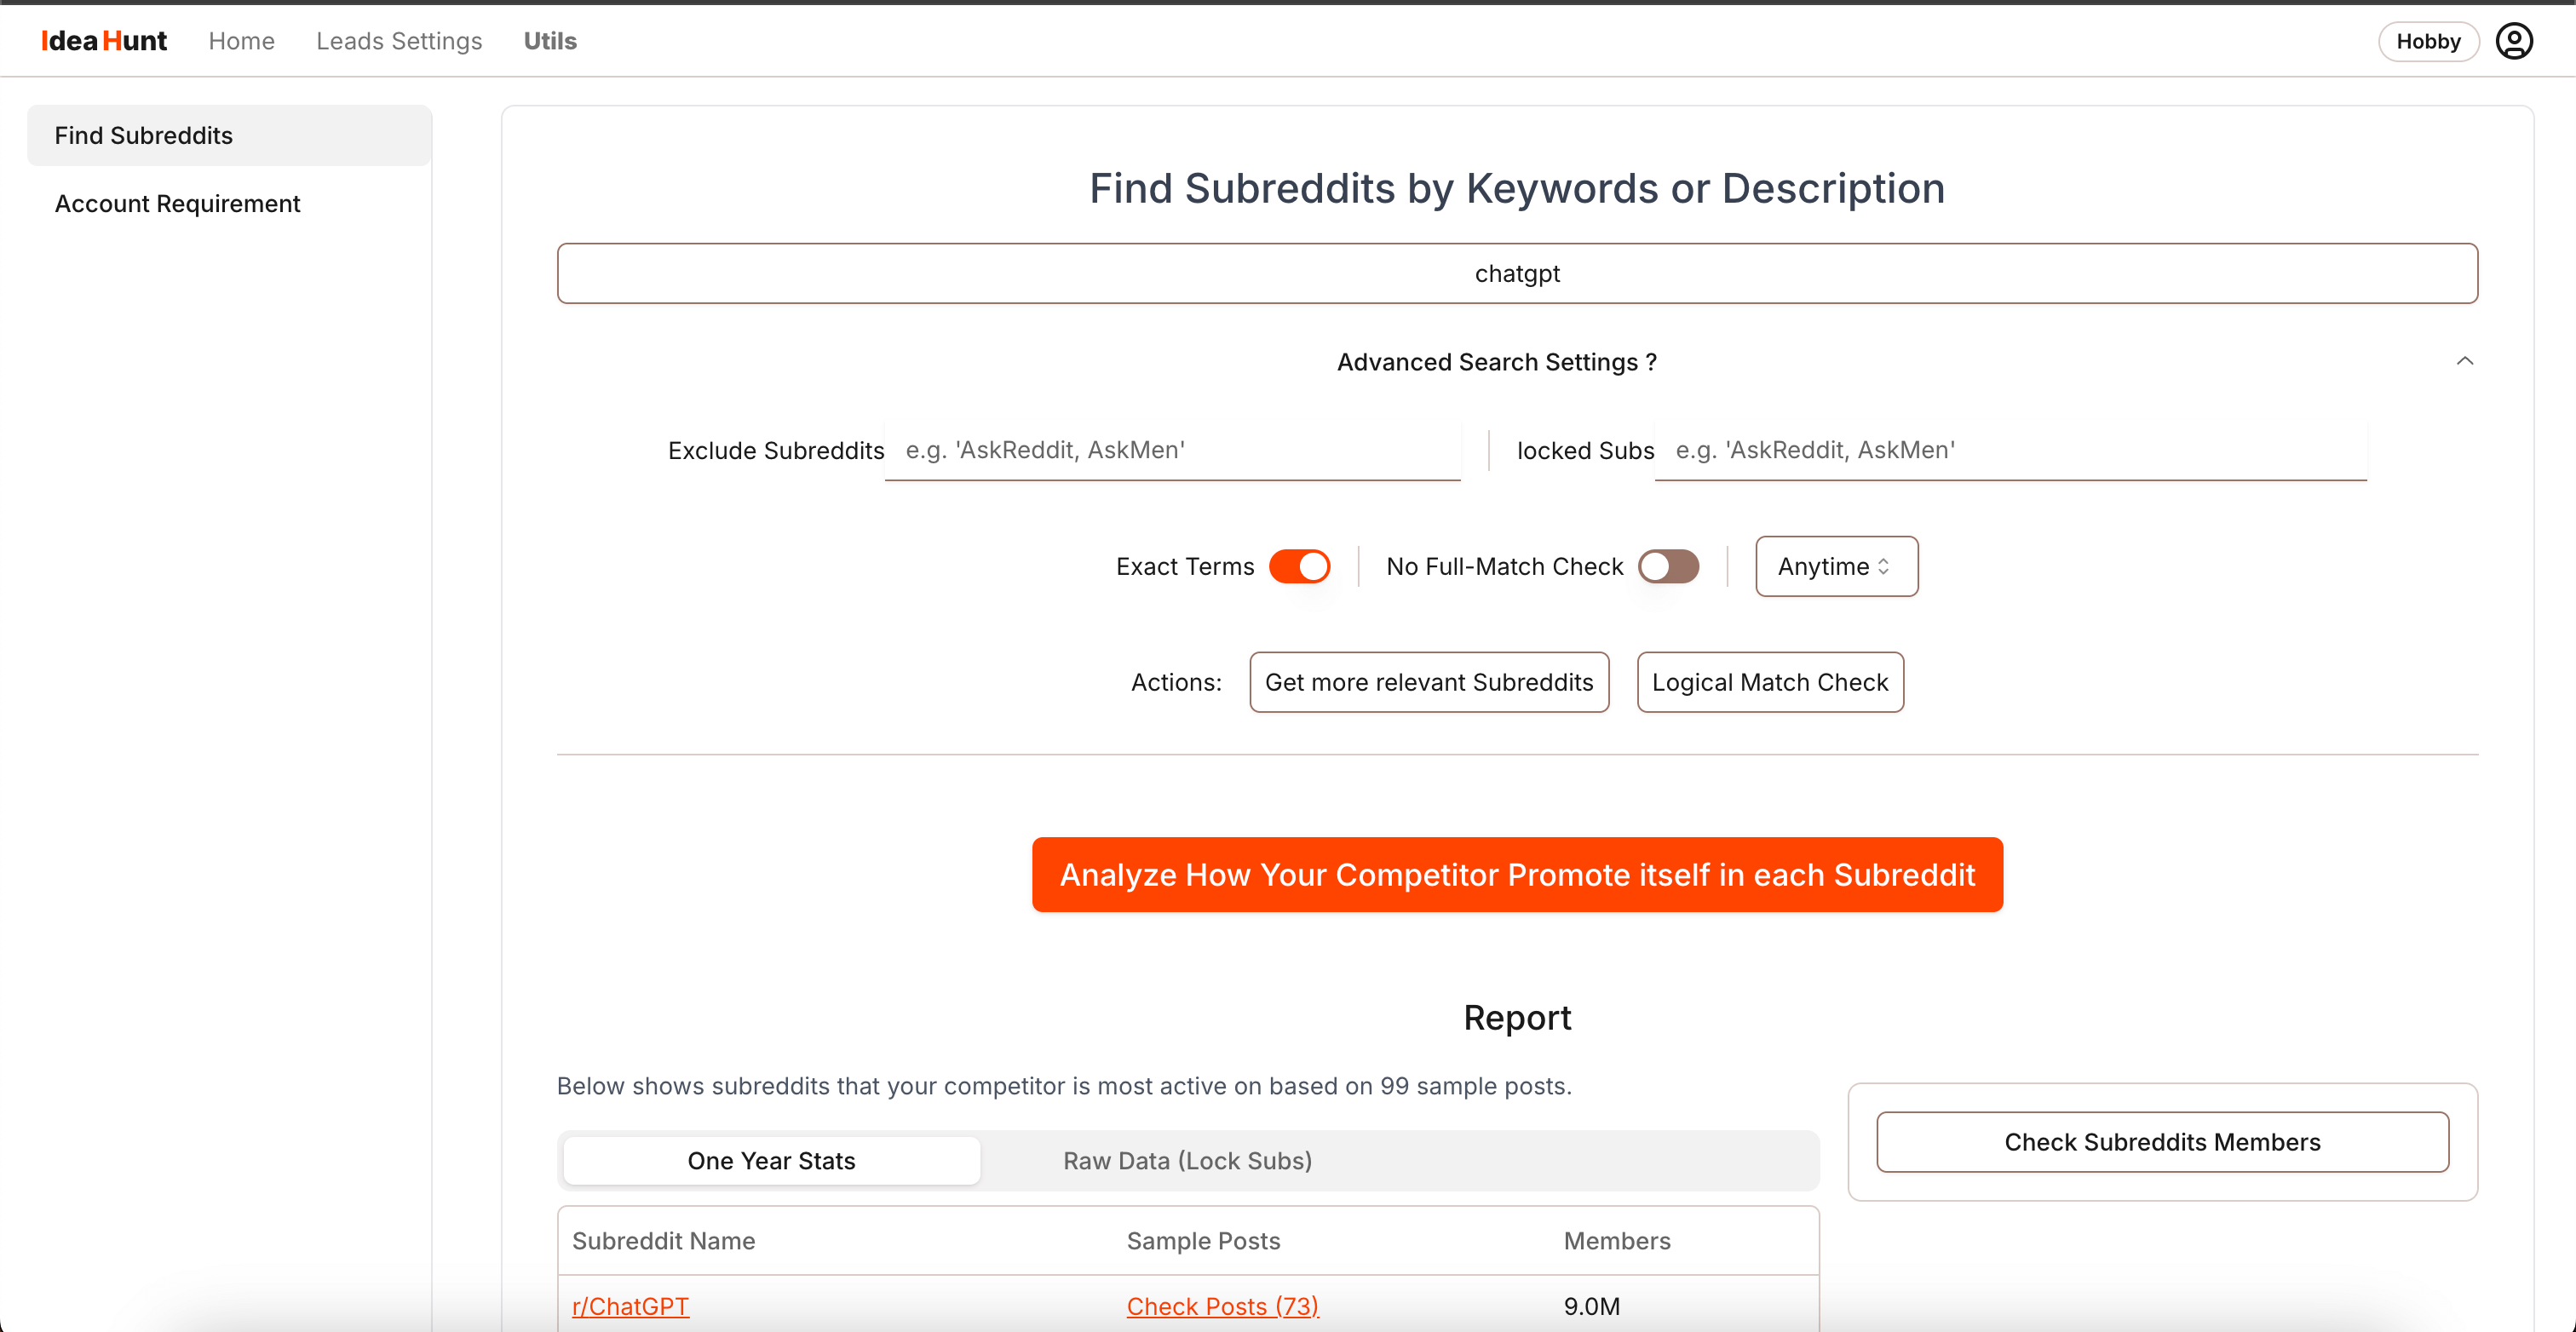Open the r/ChatGPT subreddit link
The width and height of the screenshot is (2576, 1332).
632,1306
